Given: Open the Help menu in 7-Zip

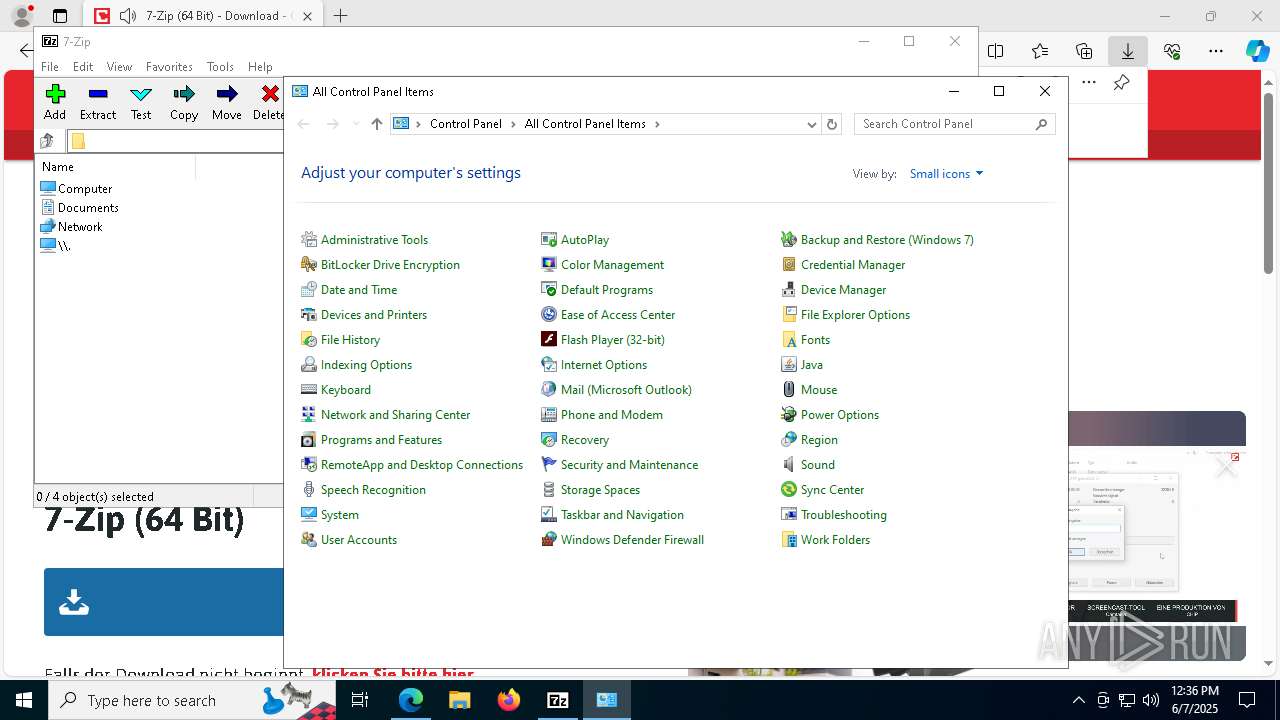Looking at the screenshot, I should pyautogui.click(x=260, y=67).
